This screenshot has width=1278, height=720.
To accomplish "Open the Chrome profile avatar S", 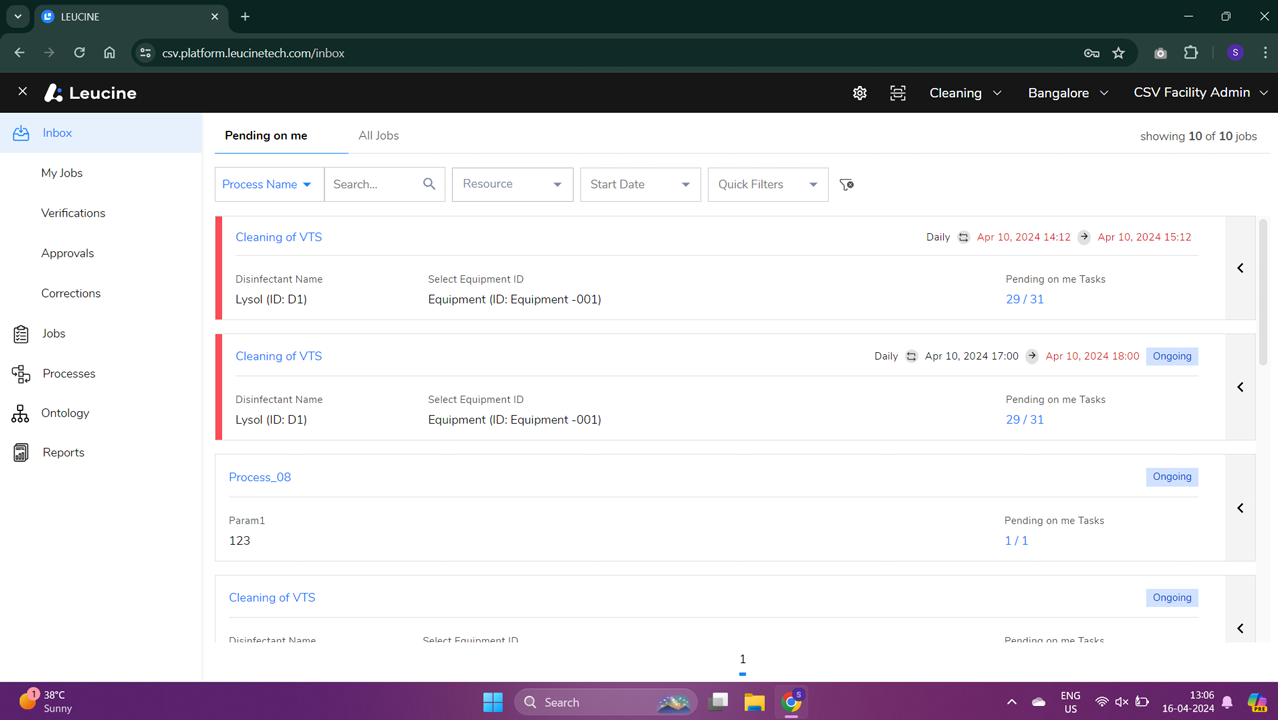I will pos(1235,53).
